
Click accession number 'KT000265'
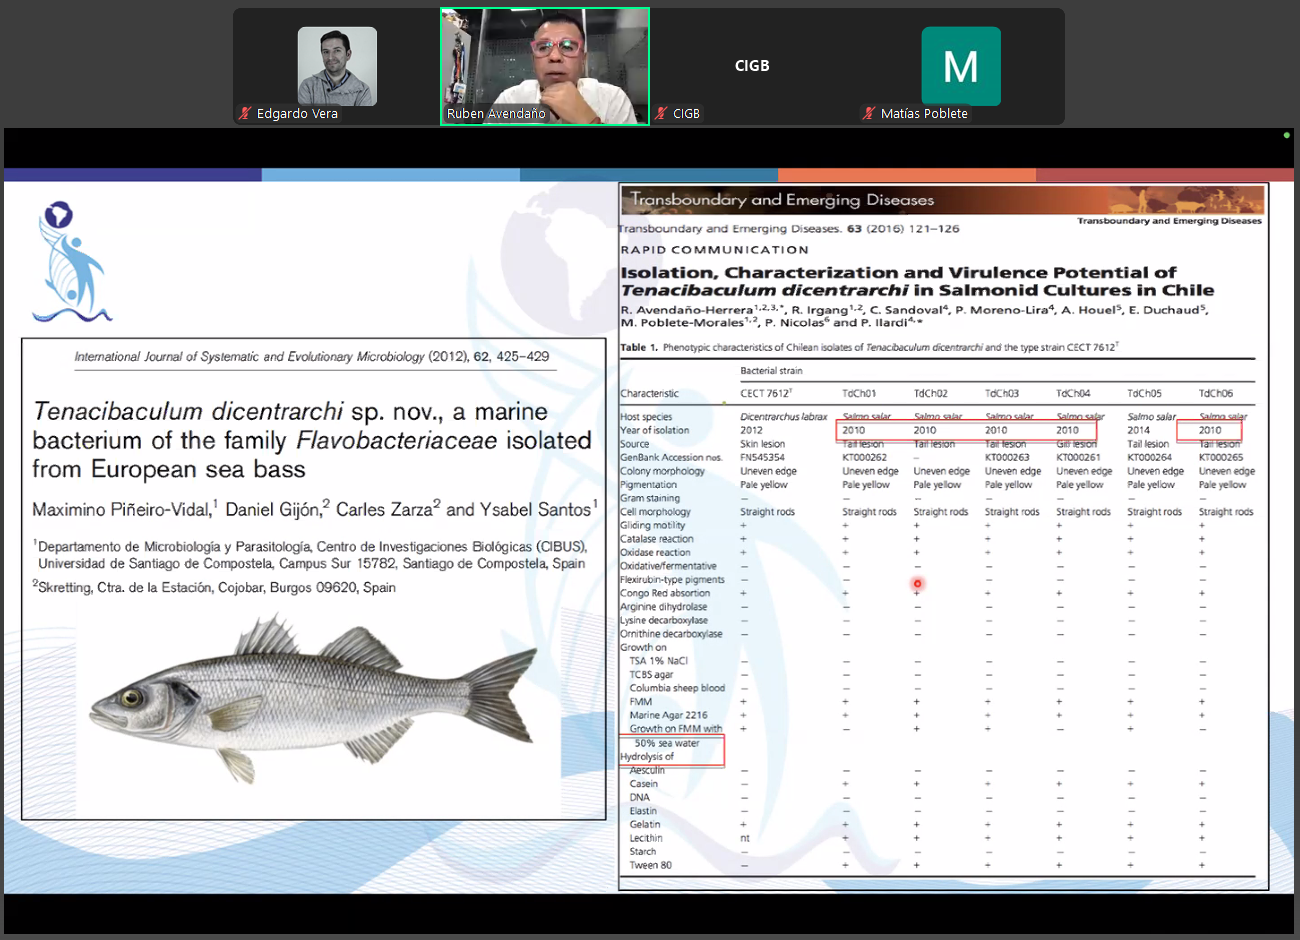tap(1221, 458)
